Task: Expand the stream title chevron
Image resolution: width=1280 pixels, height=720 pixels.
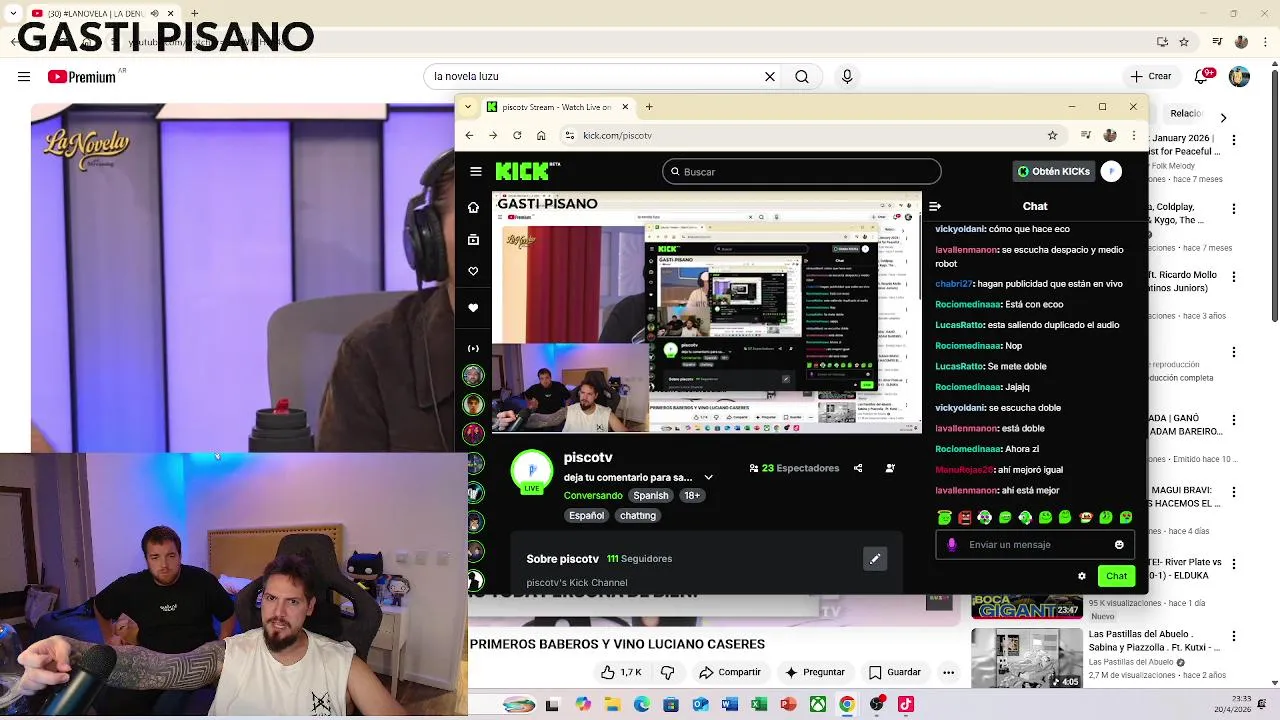Action: click(x=708, y=478)
